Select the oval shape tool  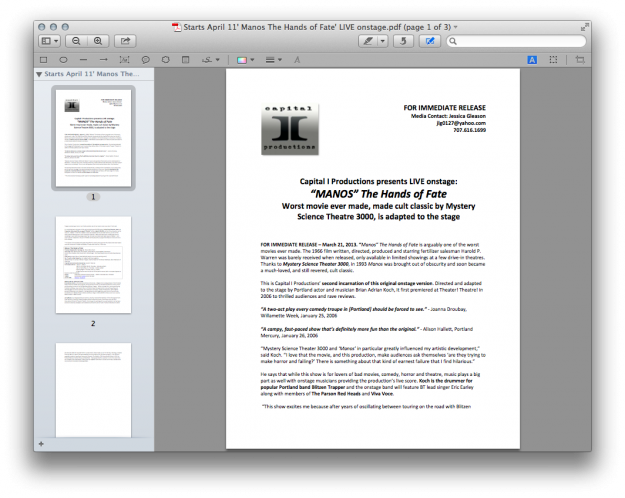tap(63, 60)
